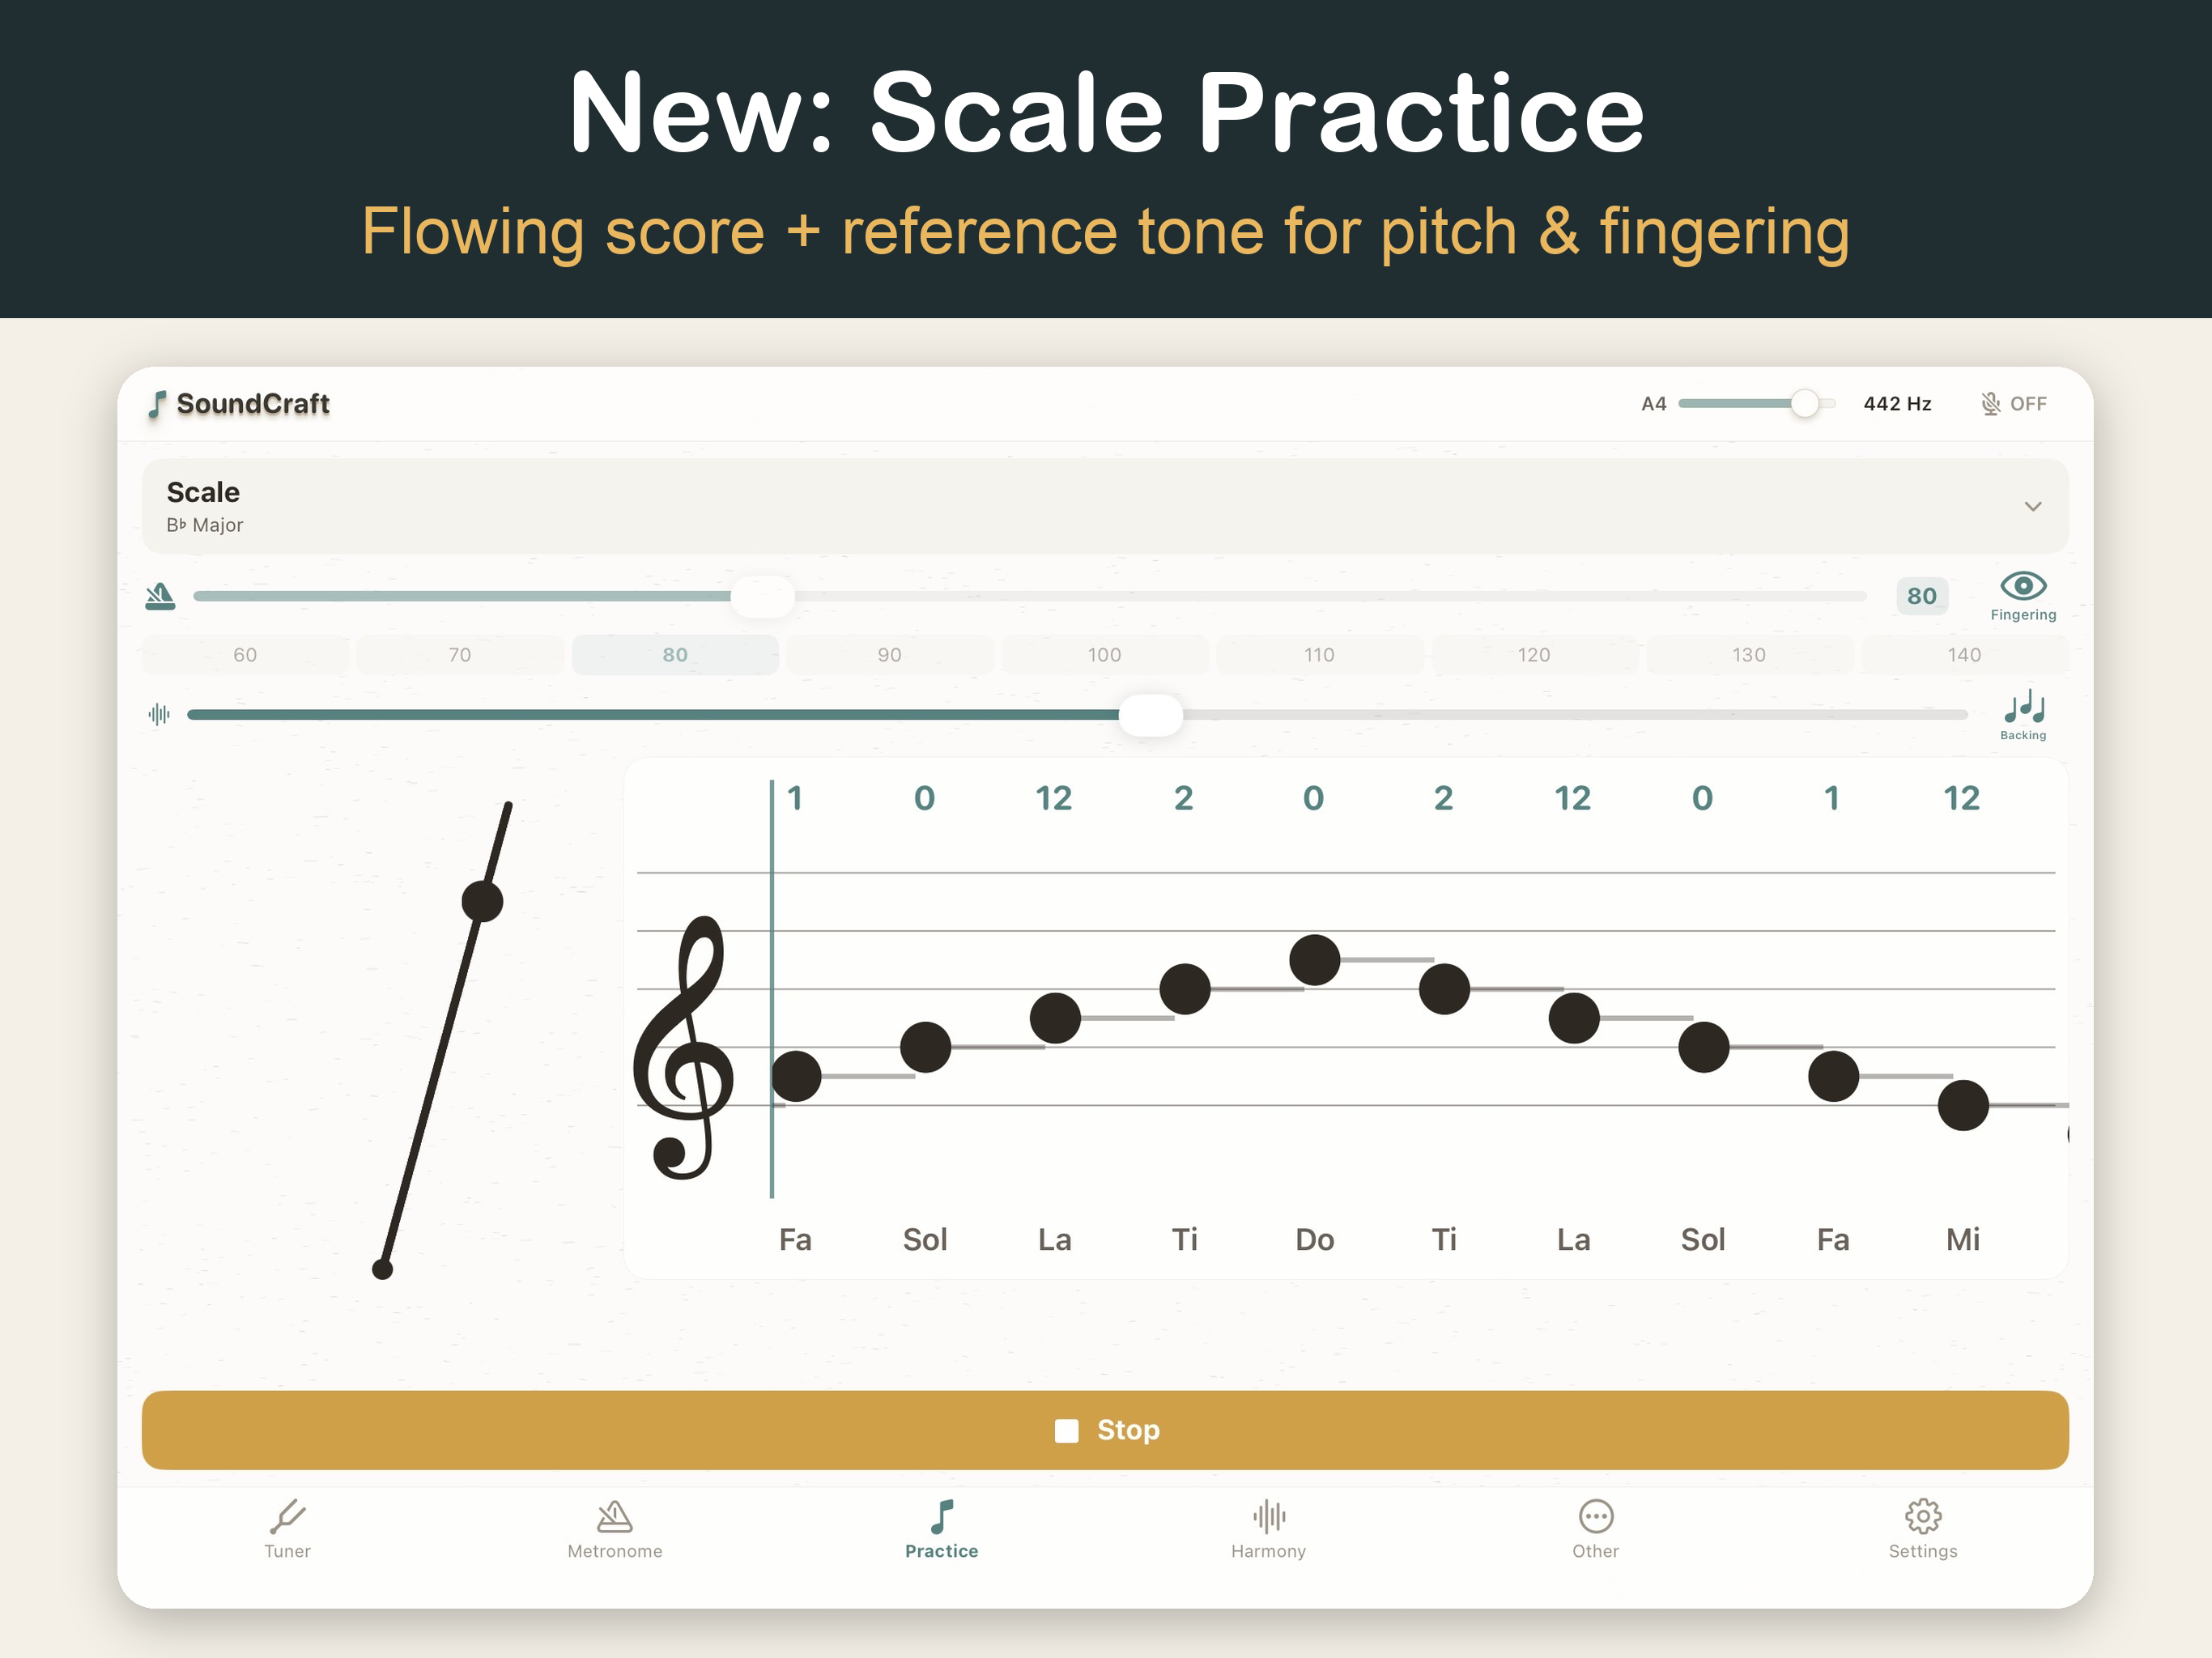Toggle the Backing notes option
The height and width of the screenshot is (1658, 2212).
[x=2023, y=716]
